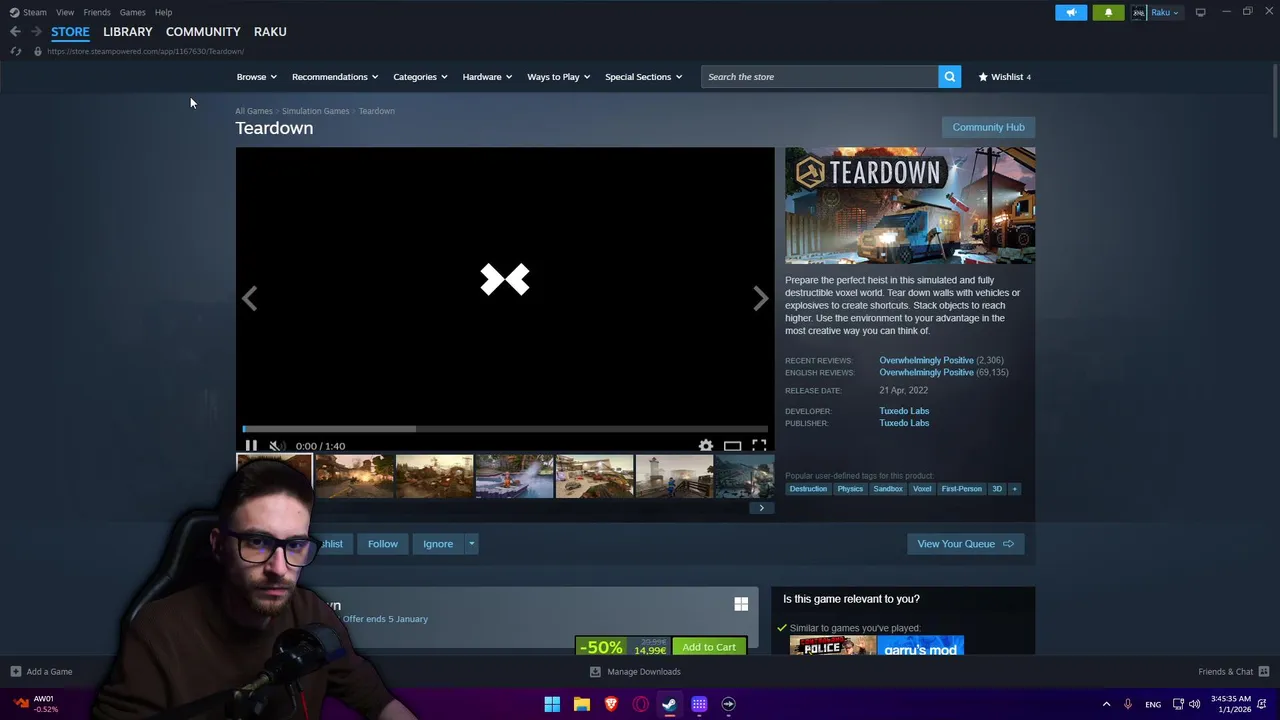
Task: Open Manage Downloads icon
Action: click(595, 672)
